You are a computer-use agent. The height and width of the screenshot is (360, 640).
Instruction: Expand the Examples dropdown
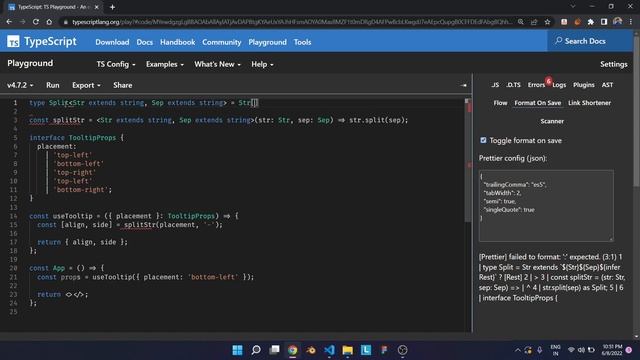[165, 64]
